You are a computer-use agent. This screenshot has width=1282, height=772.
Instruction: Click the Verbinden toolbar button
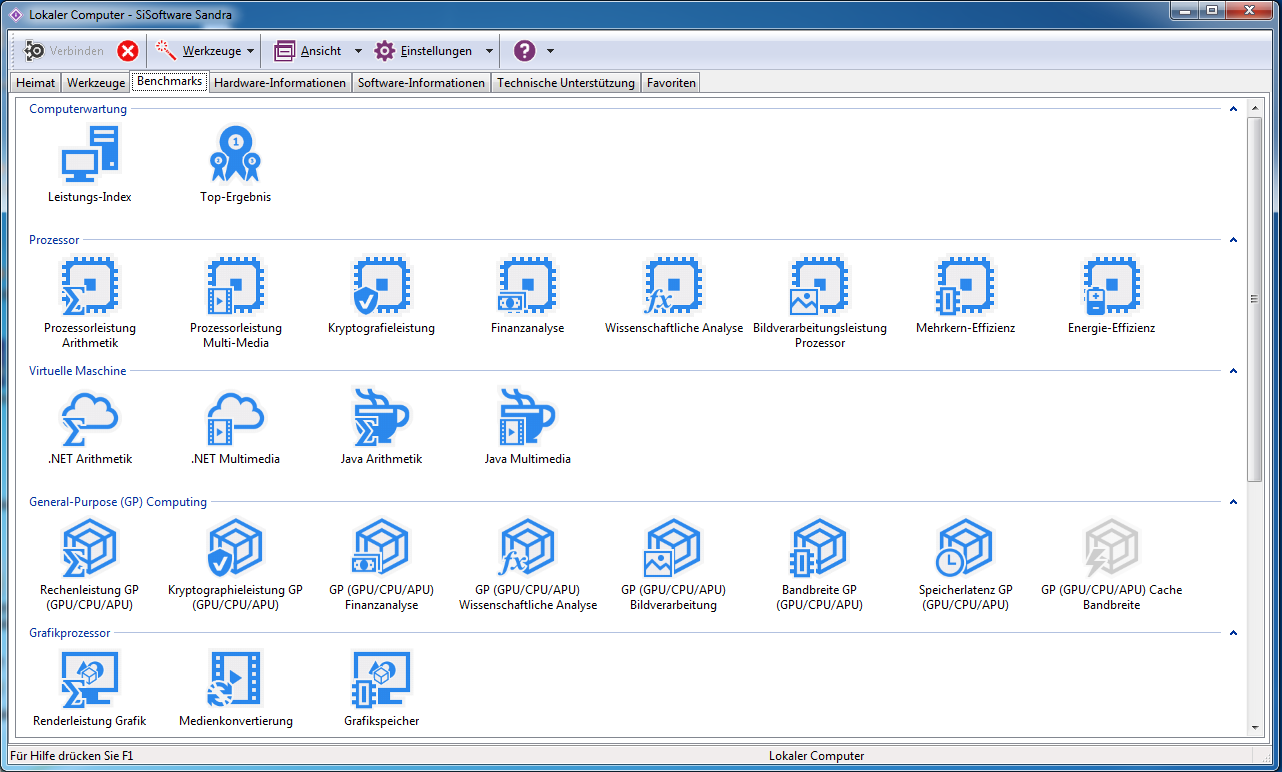(64, 51)
